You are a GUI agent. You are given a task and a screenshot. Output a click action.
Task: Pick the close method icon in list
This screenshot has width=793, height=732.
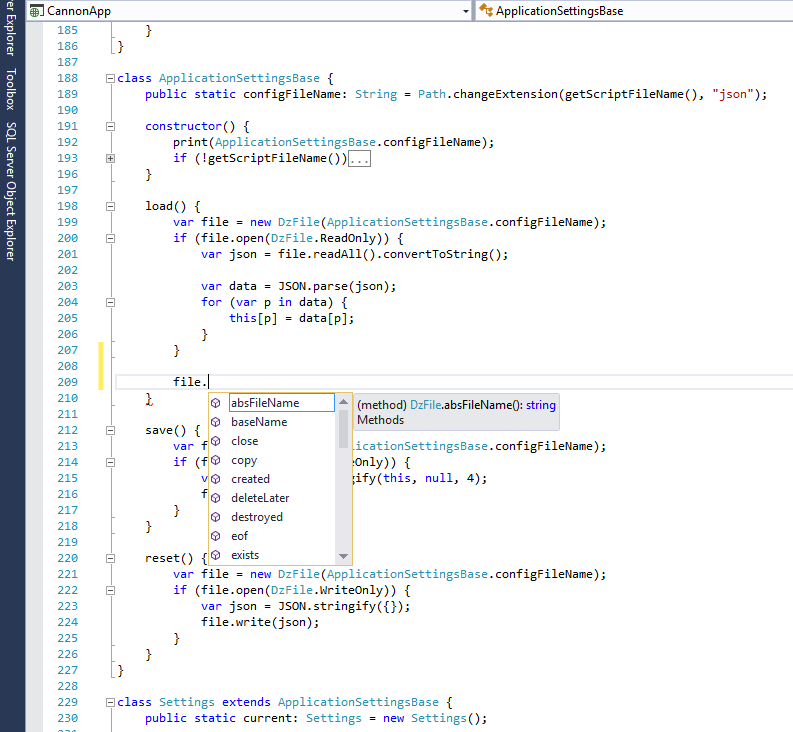[x=216, y=441]
